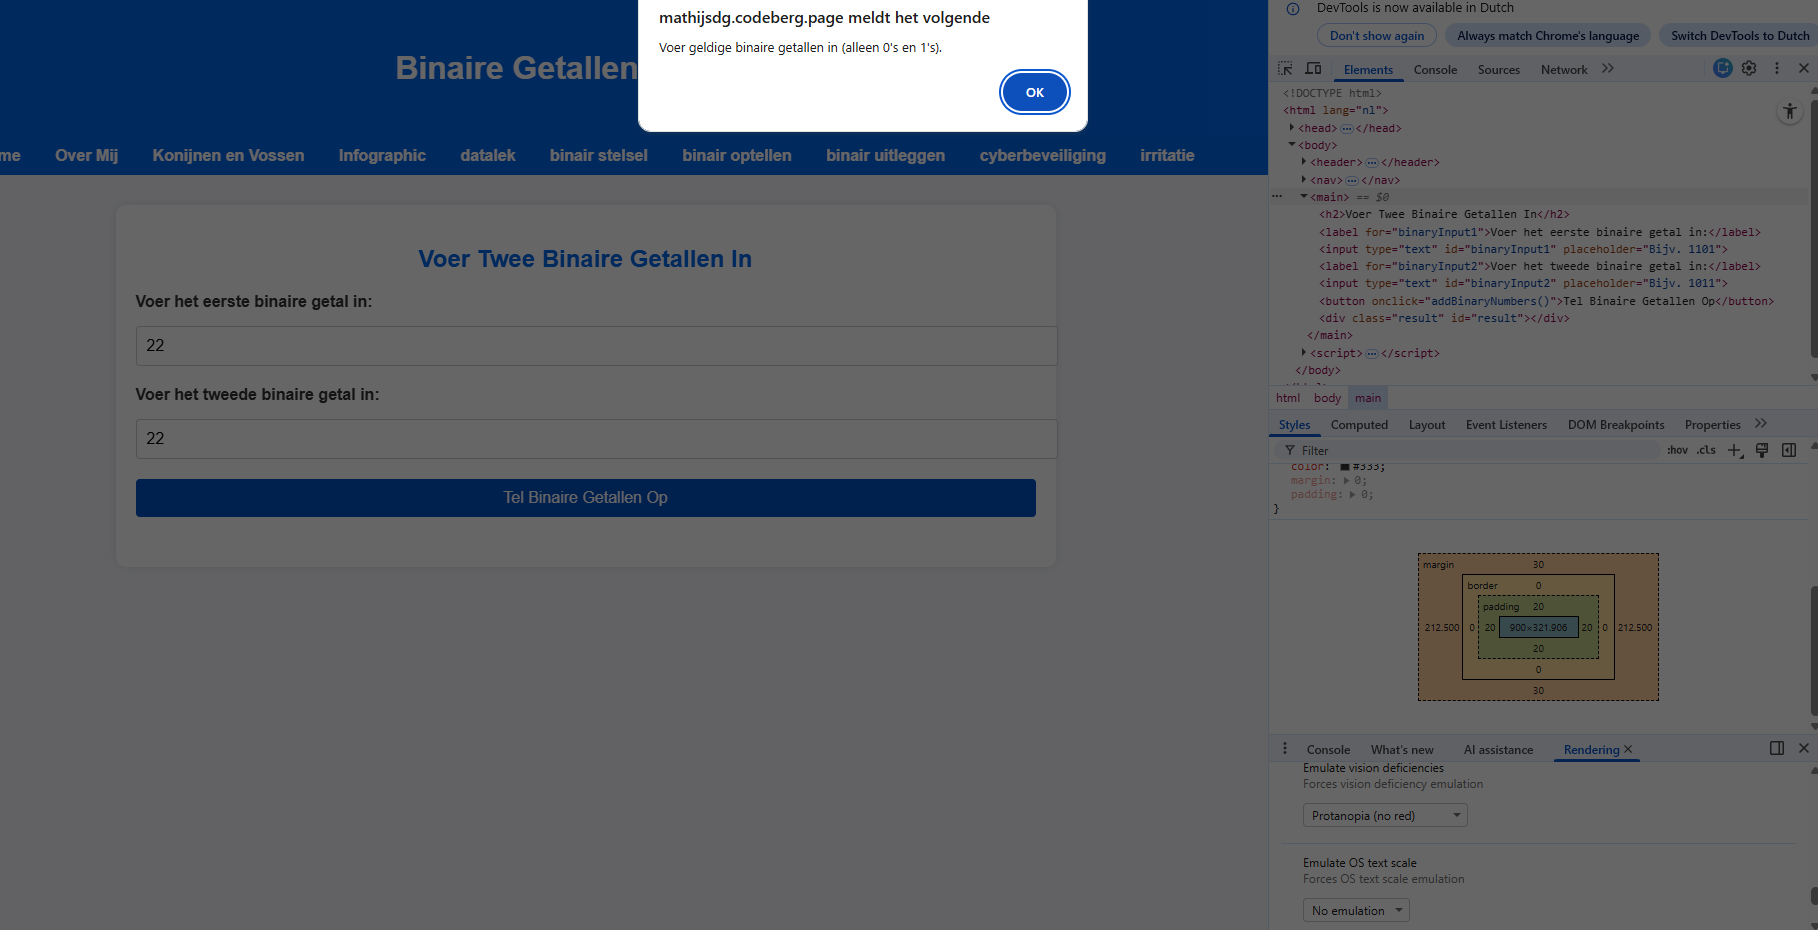Expand the header element node
This screenshot has height=930, width=1818.
point(1304,162)
